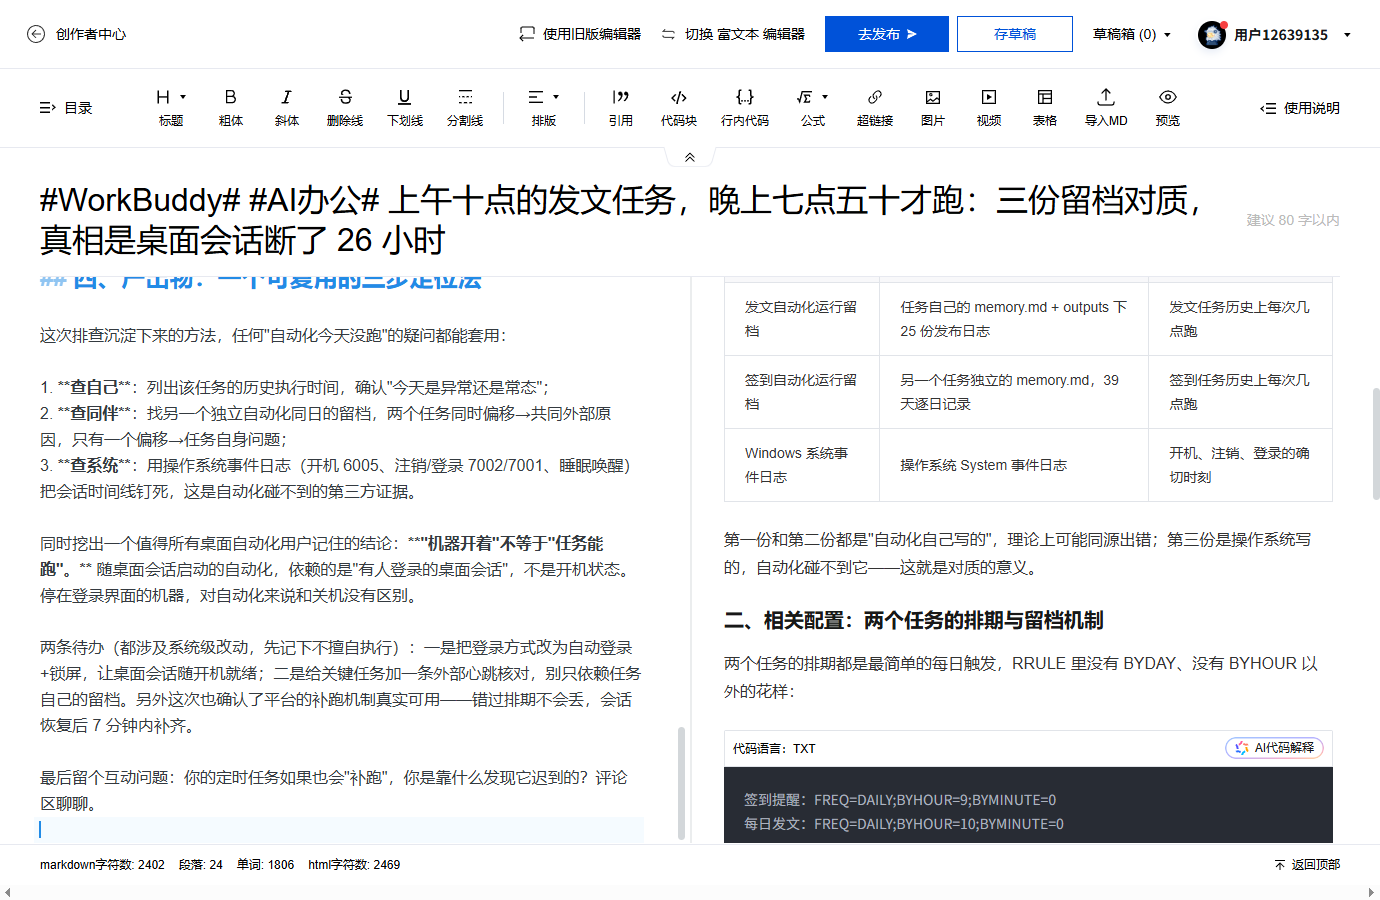Click the bottom scrollbar's right arrow

click(x=1371, y=892)
